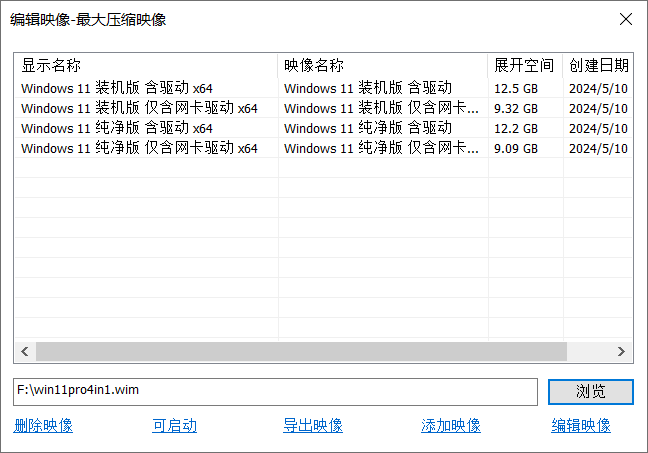Click the 可启动 bootable link
The image size is (648, 453).
pyautogui.click(x=174, y=426)
